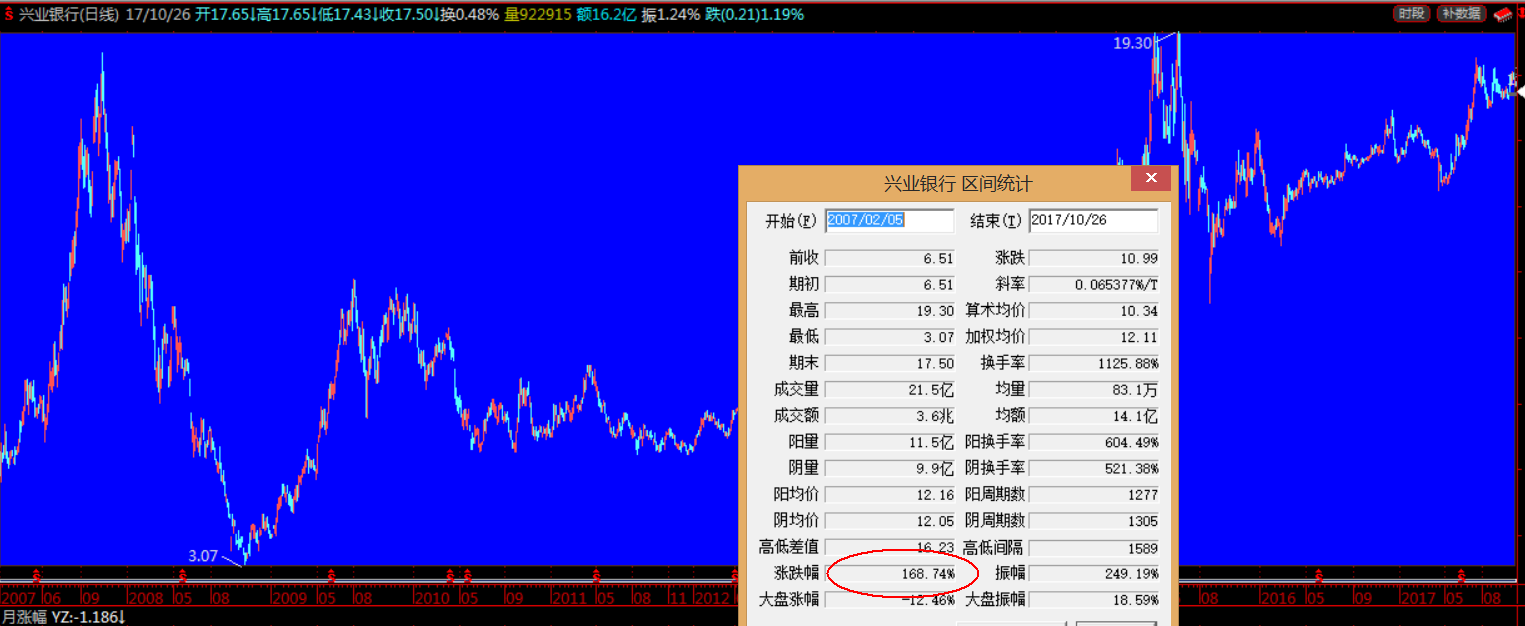Select the 均量 value 83.1万

[1094, 389]
